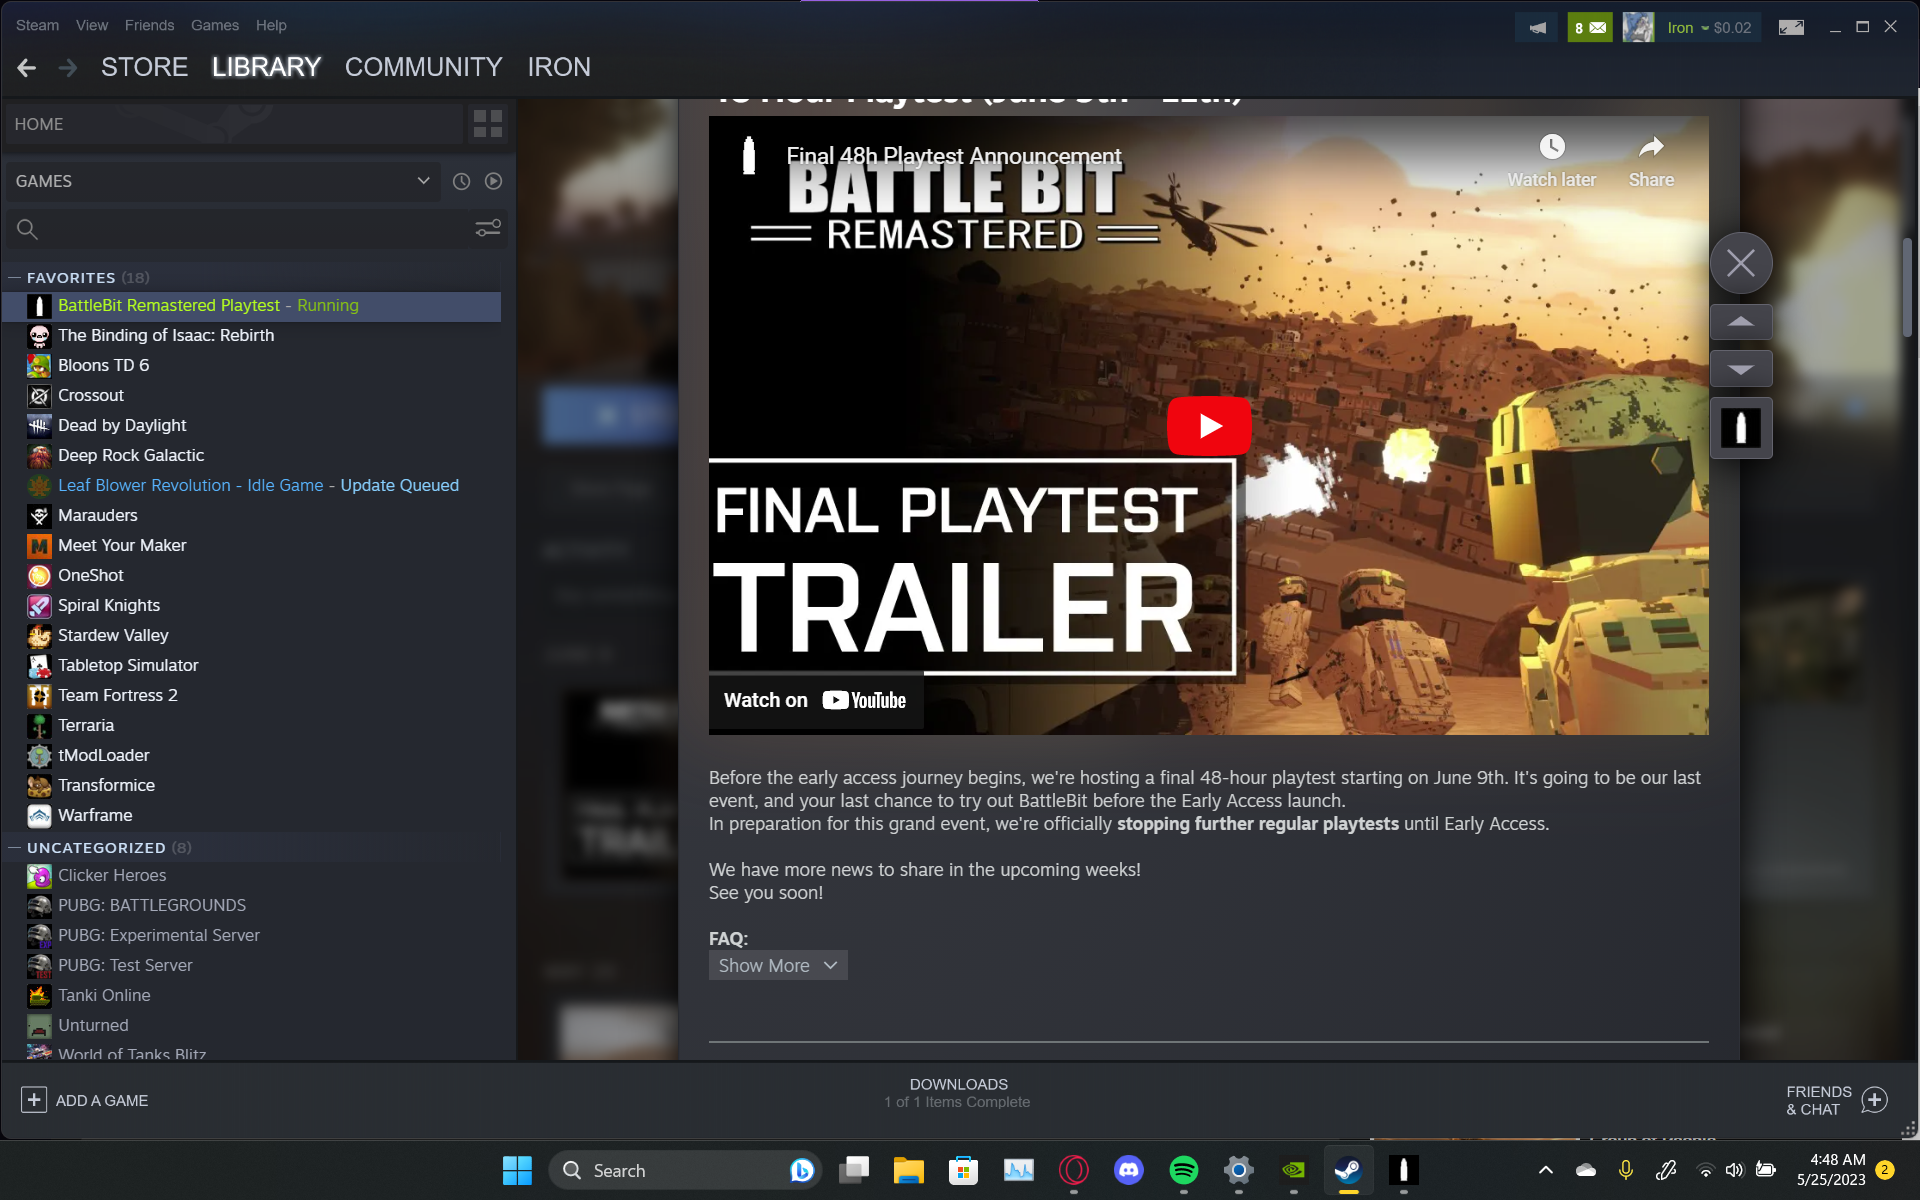Go to previous news post arrow
The height and width of the screenshot is (1200, 1920).
(x=1741, y=322)
